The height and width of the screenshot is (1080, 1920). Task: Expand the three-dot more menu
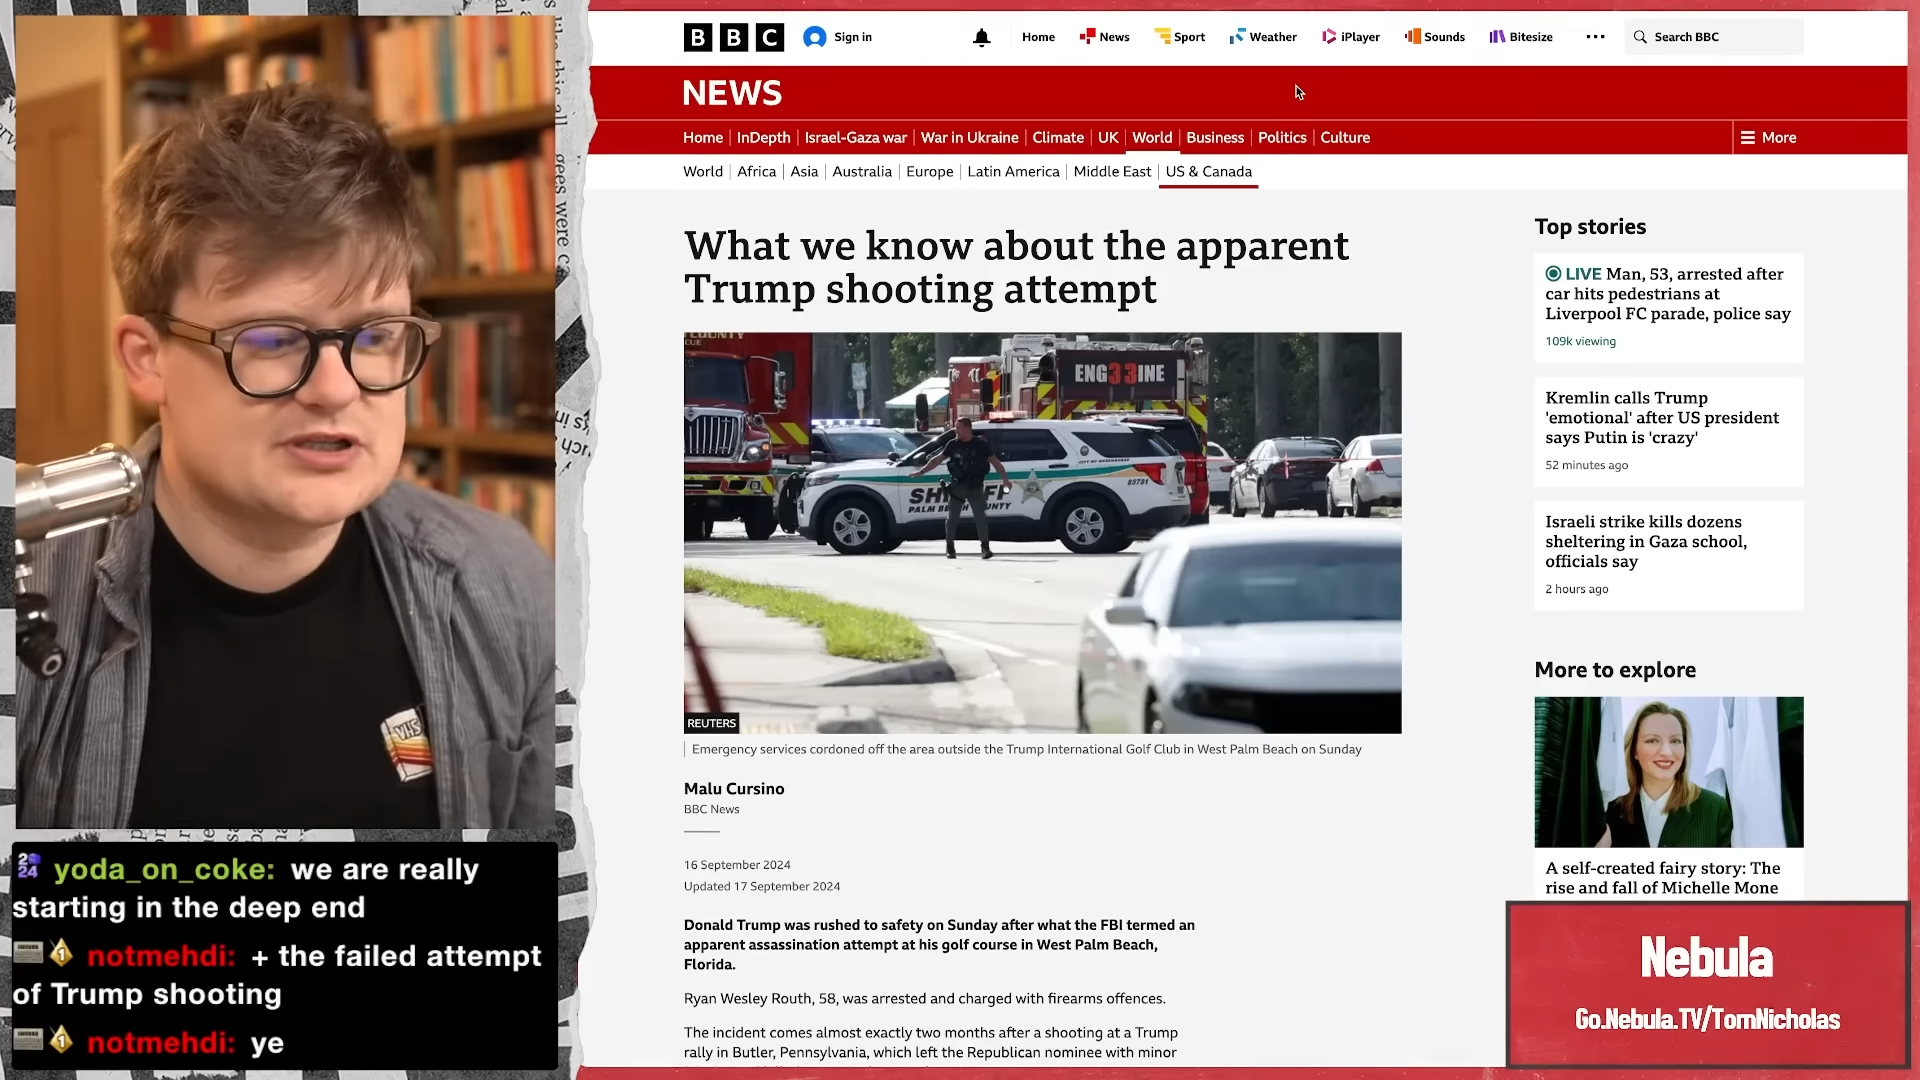point(1595,37)
